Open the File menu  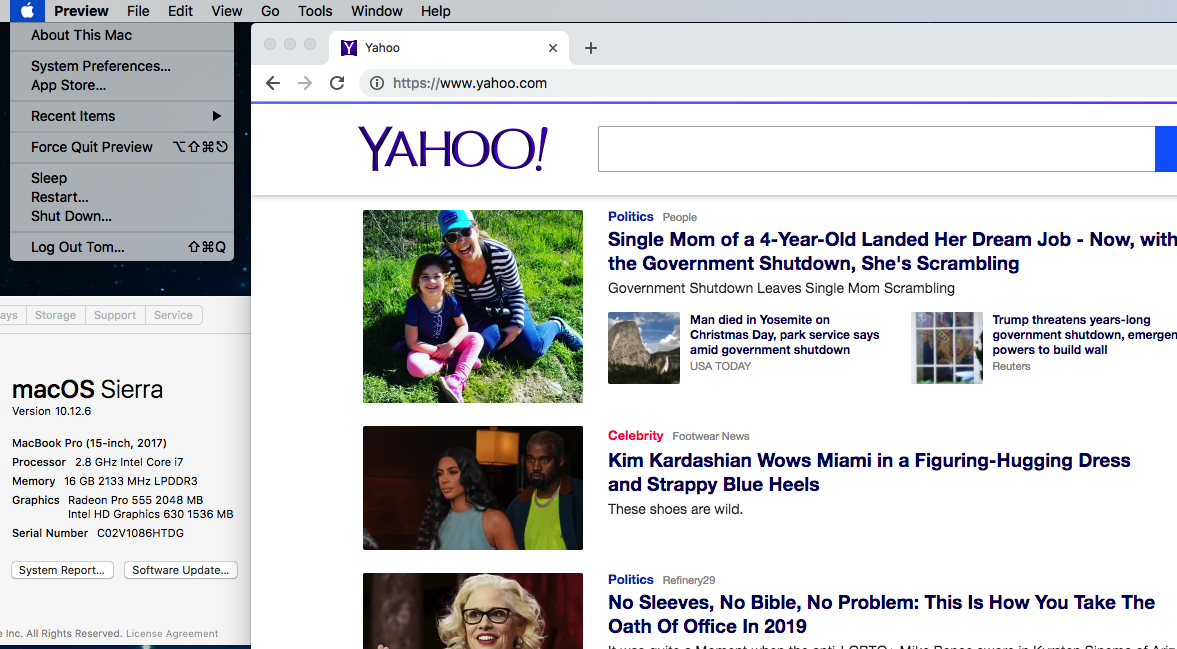(138, 11)
